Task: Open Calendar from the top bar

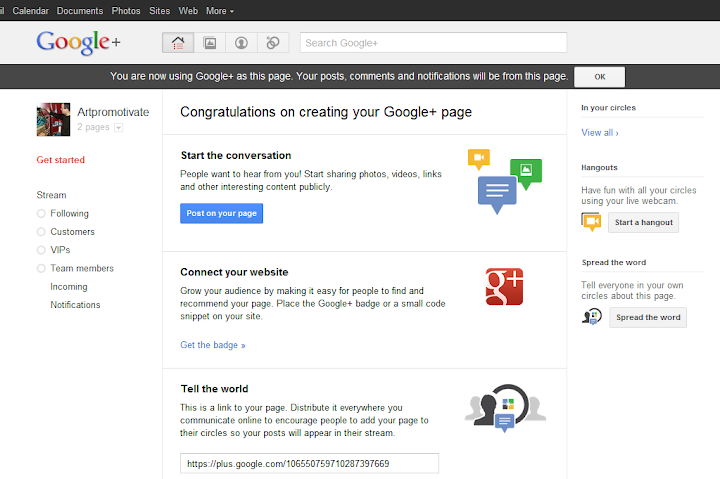Action: tap(30, 11)
